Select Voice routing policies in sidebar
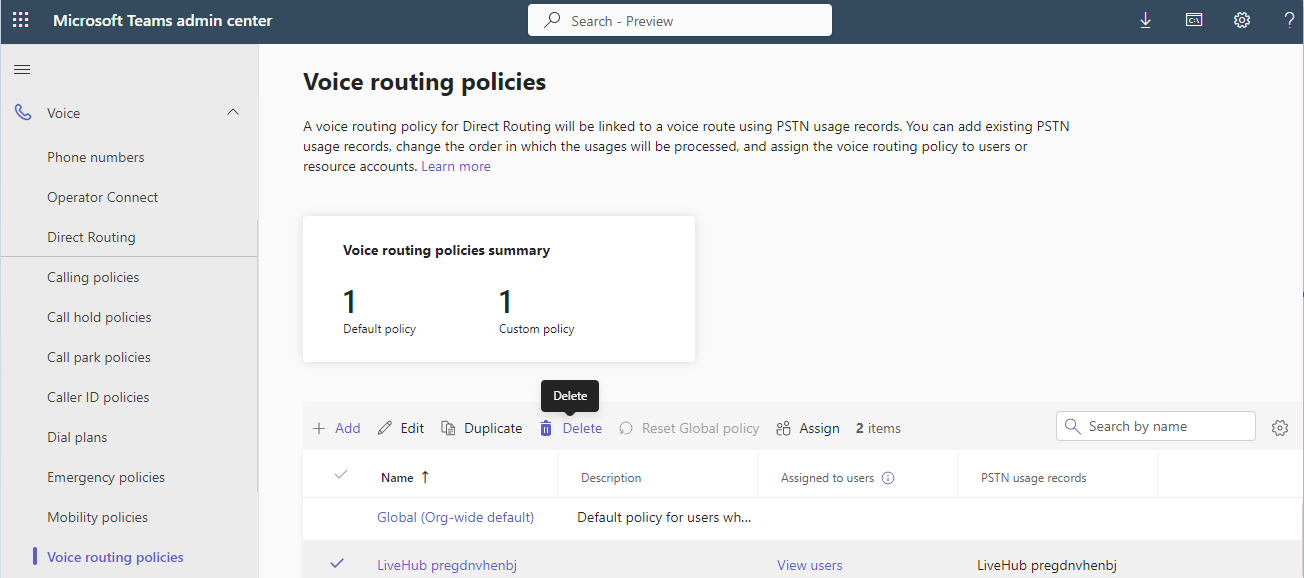The width and height of the screenshot is (1304, 578). pyautogui.click(x=116, y=557)
